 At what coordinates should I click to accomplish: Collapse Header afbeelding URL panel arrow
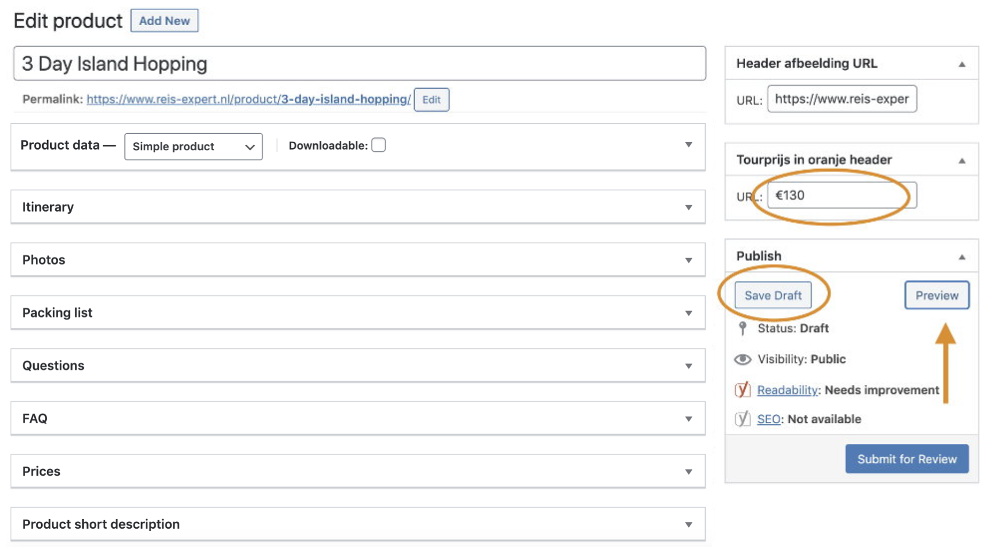(x=962, y=64)
